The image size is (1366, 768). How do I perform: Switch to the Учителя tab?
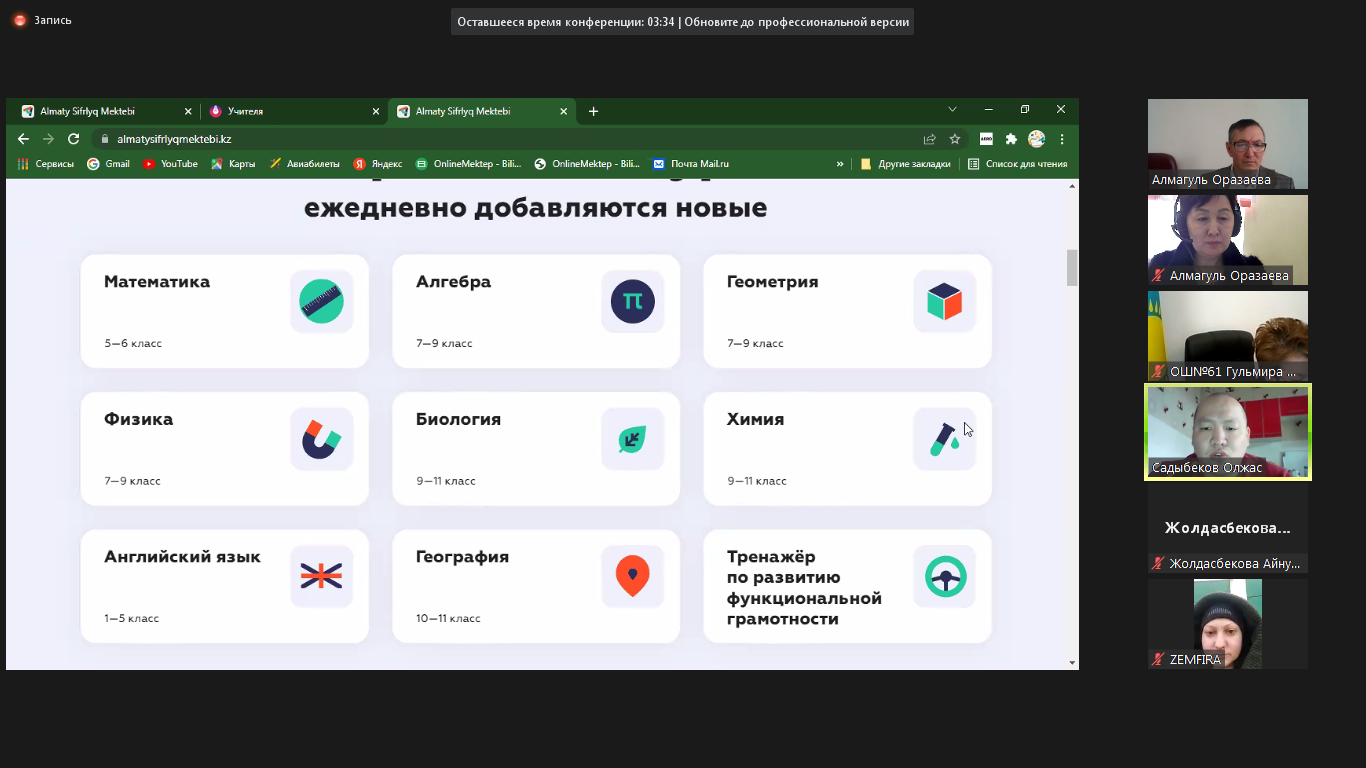click(290, 111)
